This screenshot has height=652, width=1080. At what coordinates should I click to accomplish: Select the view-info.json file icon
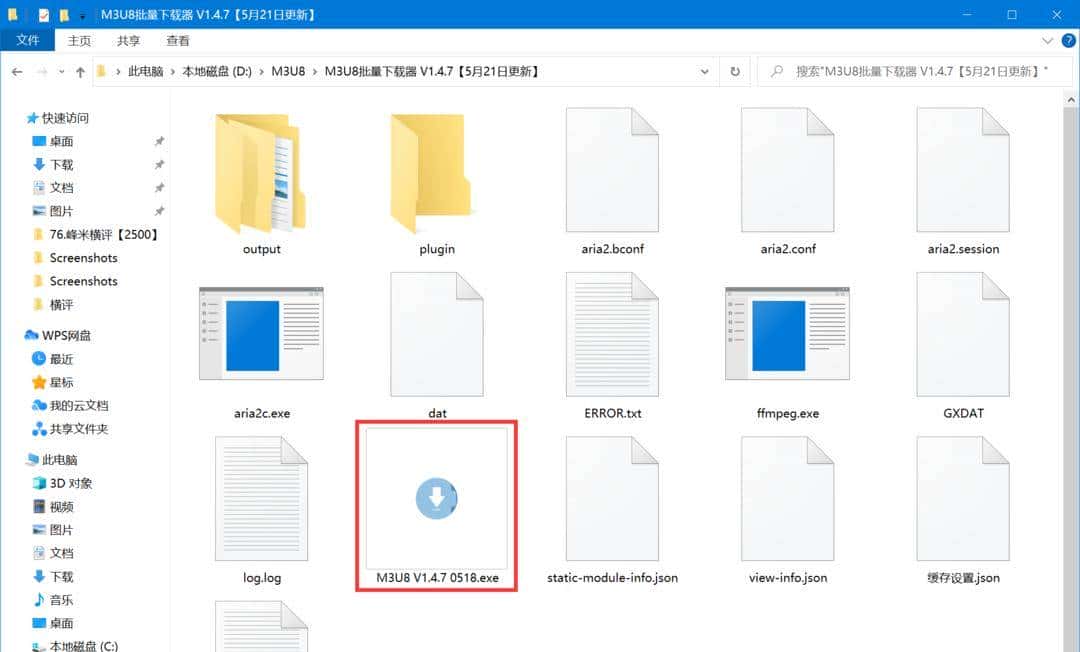[x=787, y=499]
